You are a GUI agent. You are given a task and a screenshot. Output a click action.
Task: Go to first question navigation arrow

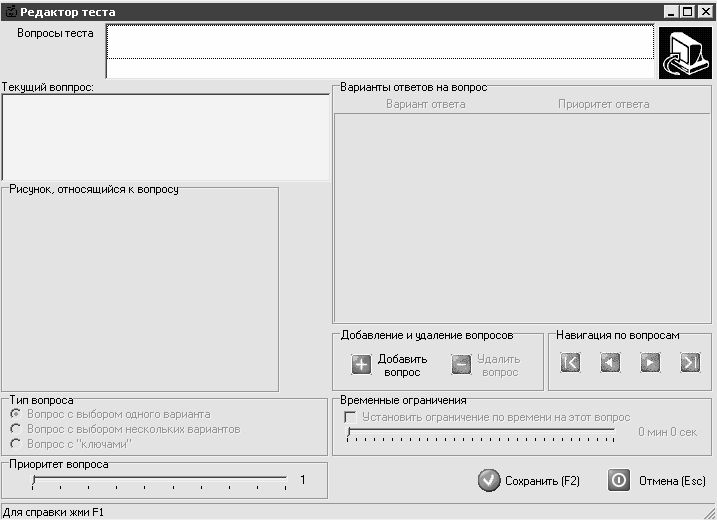click(570, 363)
